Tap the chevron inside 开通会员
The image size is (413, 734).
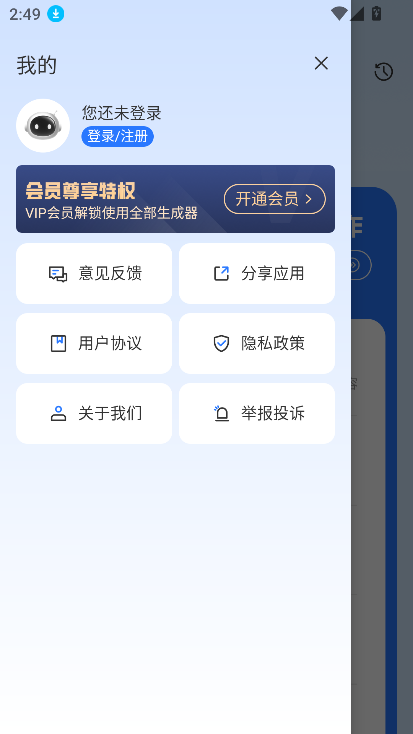point(309,199)
